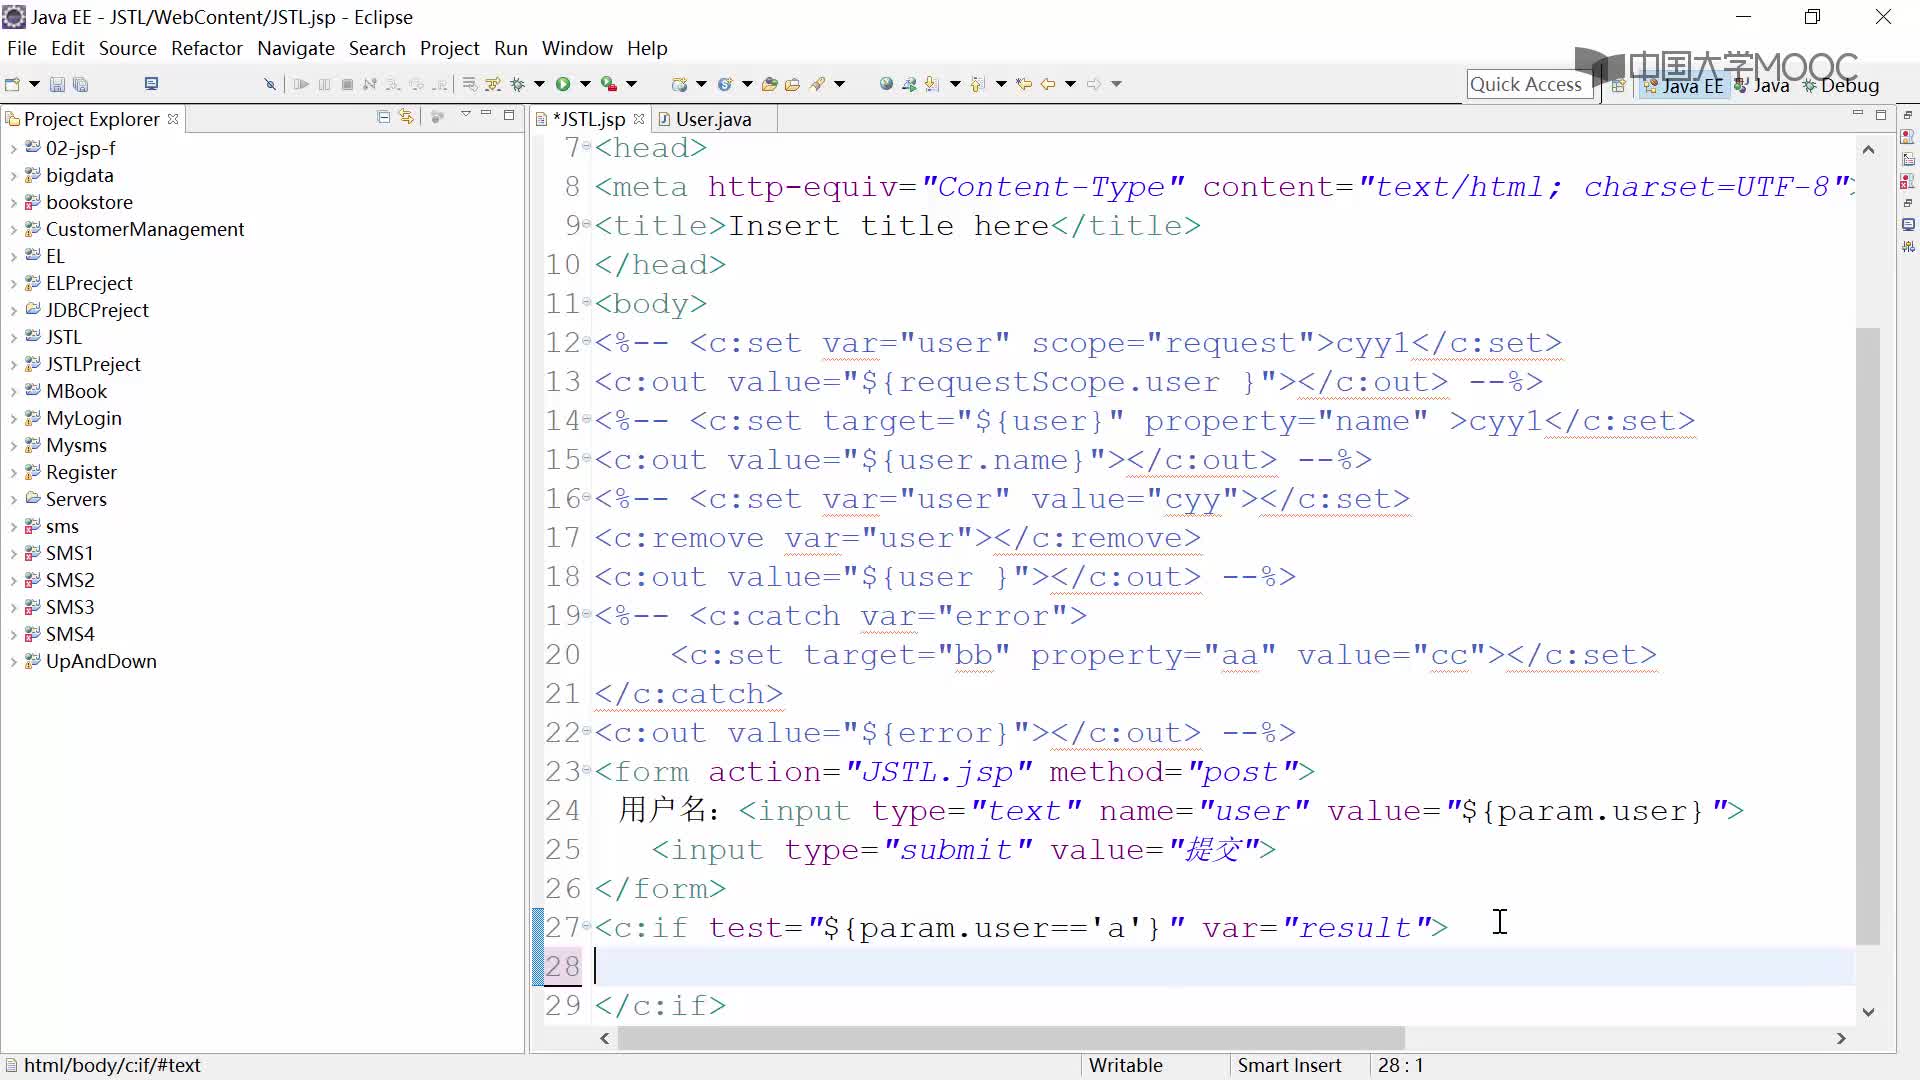The height and width of the screenshot is (1080, 1920).
Task: Click the Search flashlight toolbar icon
Action: (x=818, y=84)
